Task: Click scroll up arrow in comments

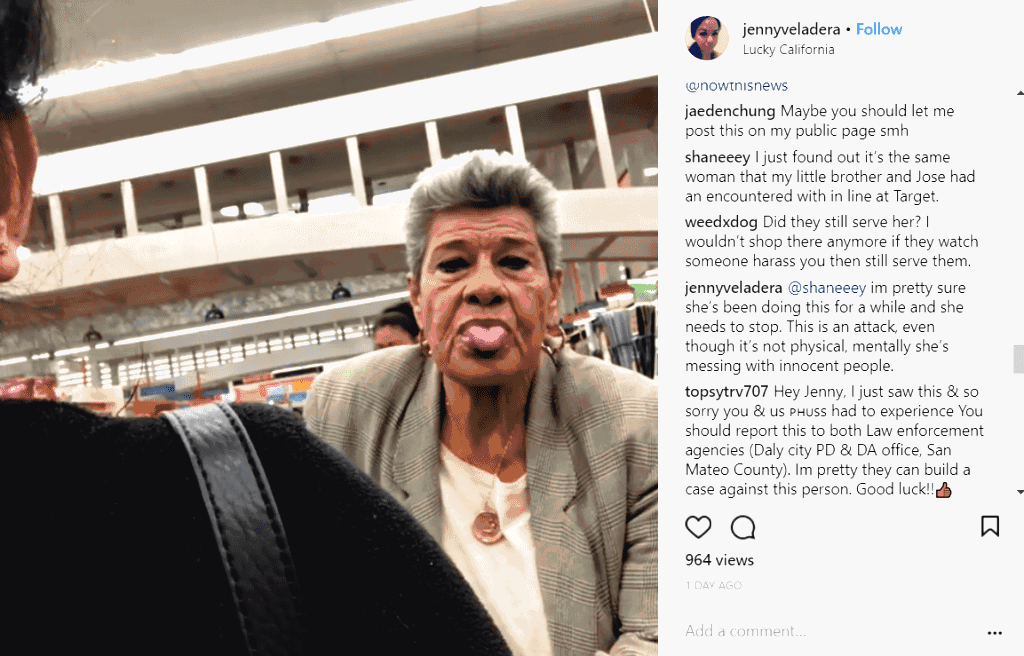Action: 1019,93
